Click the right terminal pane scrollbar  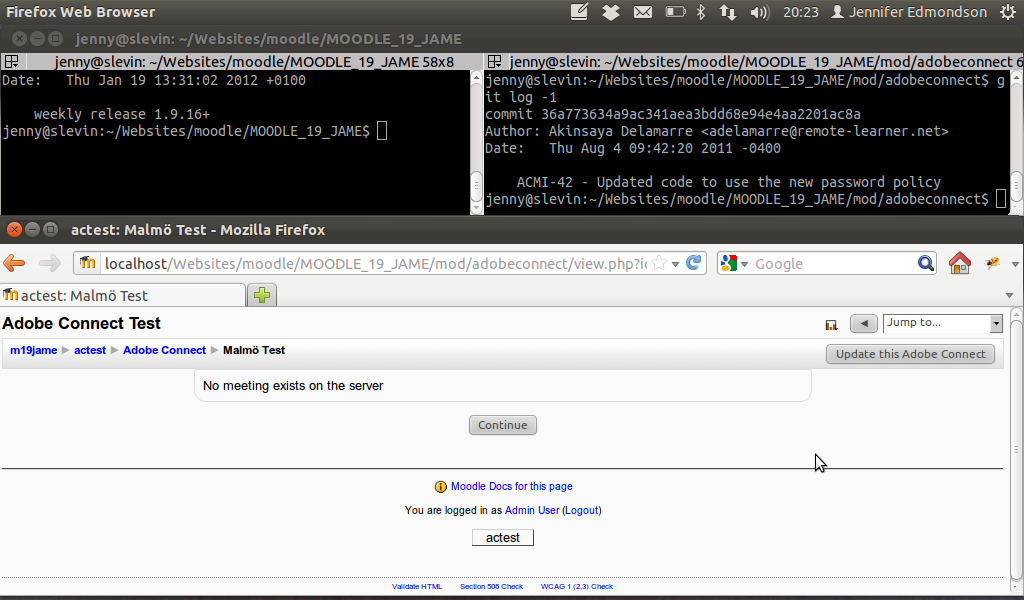coord(1016,142)
